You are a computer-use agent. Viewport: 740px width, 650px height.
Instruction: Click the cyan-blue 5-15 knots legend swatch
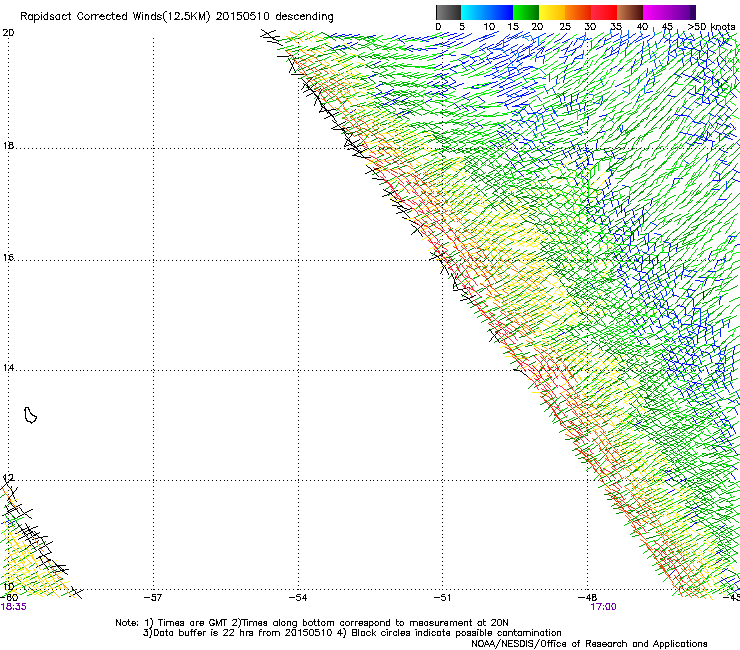[487, 12]
